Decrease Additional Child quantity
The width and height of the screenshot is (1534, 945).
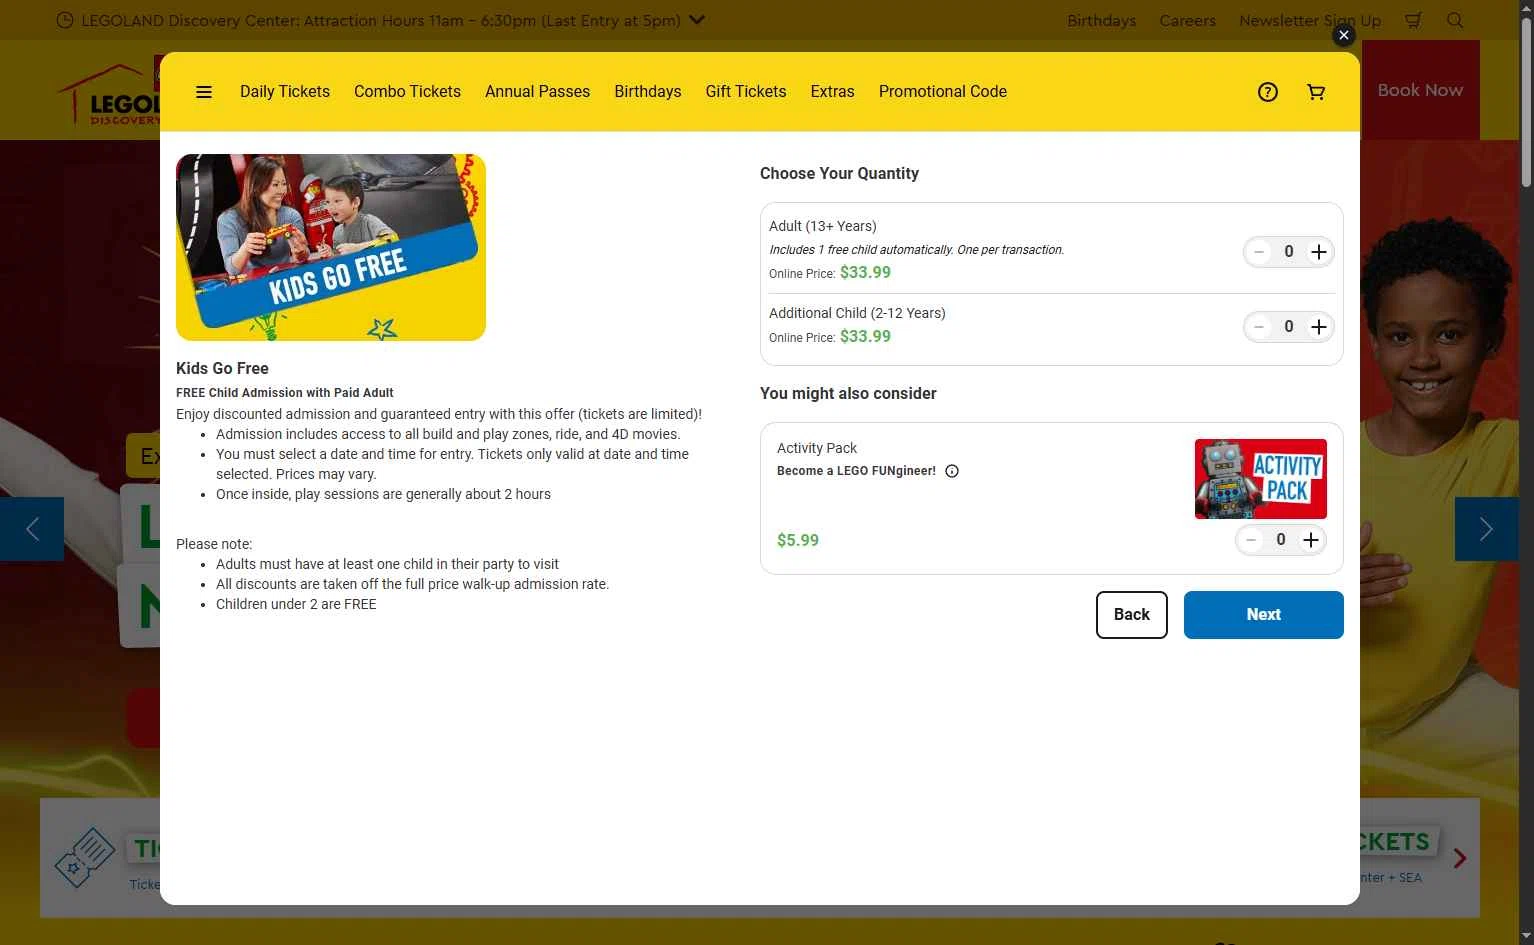(x=1259, y=327)
